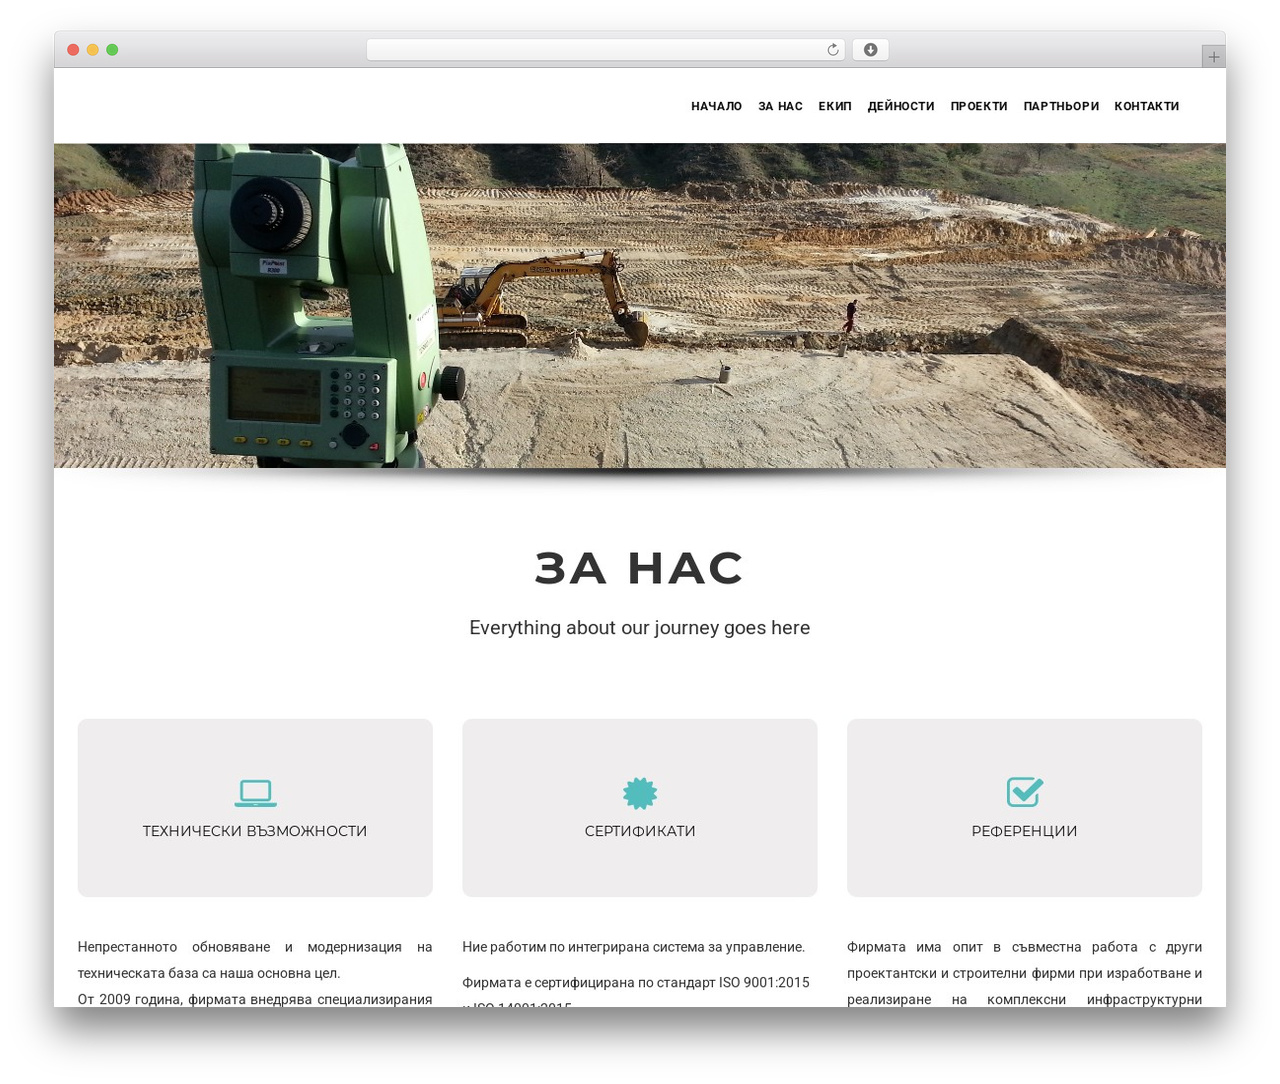This screenshot has height=1084, width=1280.
Task: Minimize the window with the yellow button
Action: (x=93, y=50)
